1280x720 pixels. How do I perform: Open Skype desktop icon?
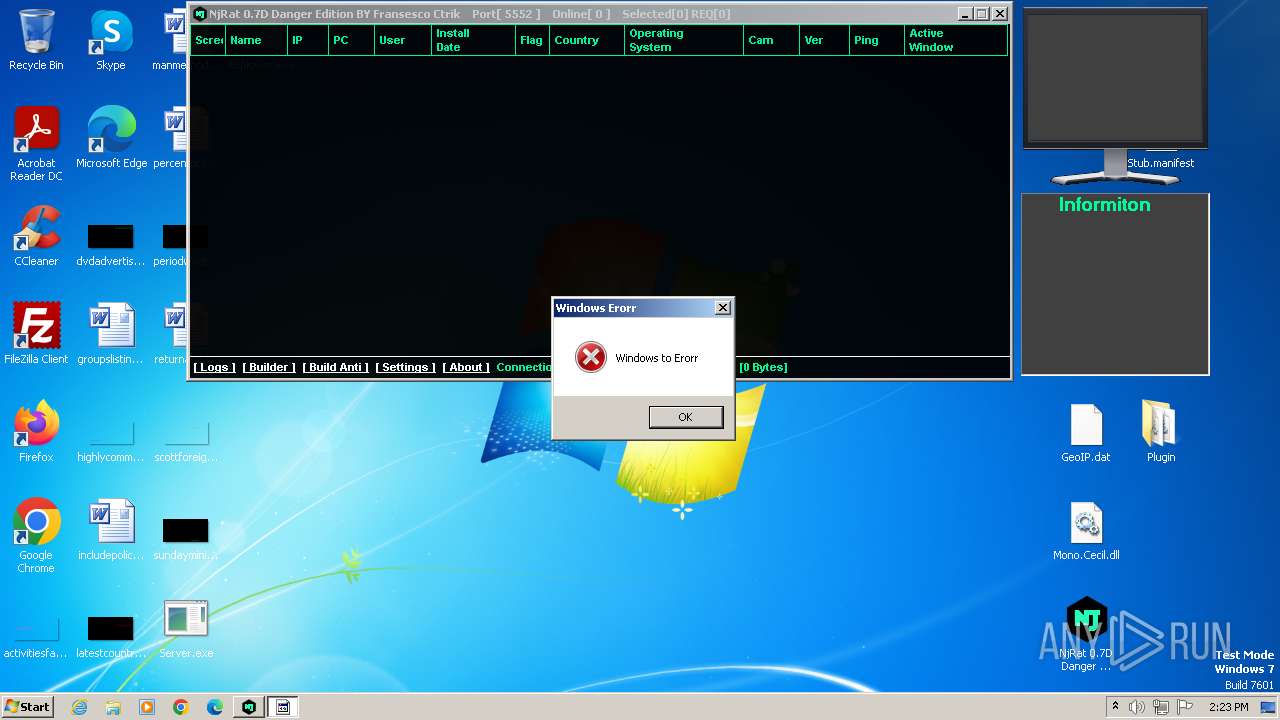pos(110,41)
